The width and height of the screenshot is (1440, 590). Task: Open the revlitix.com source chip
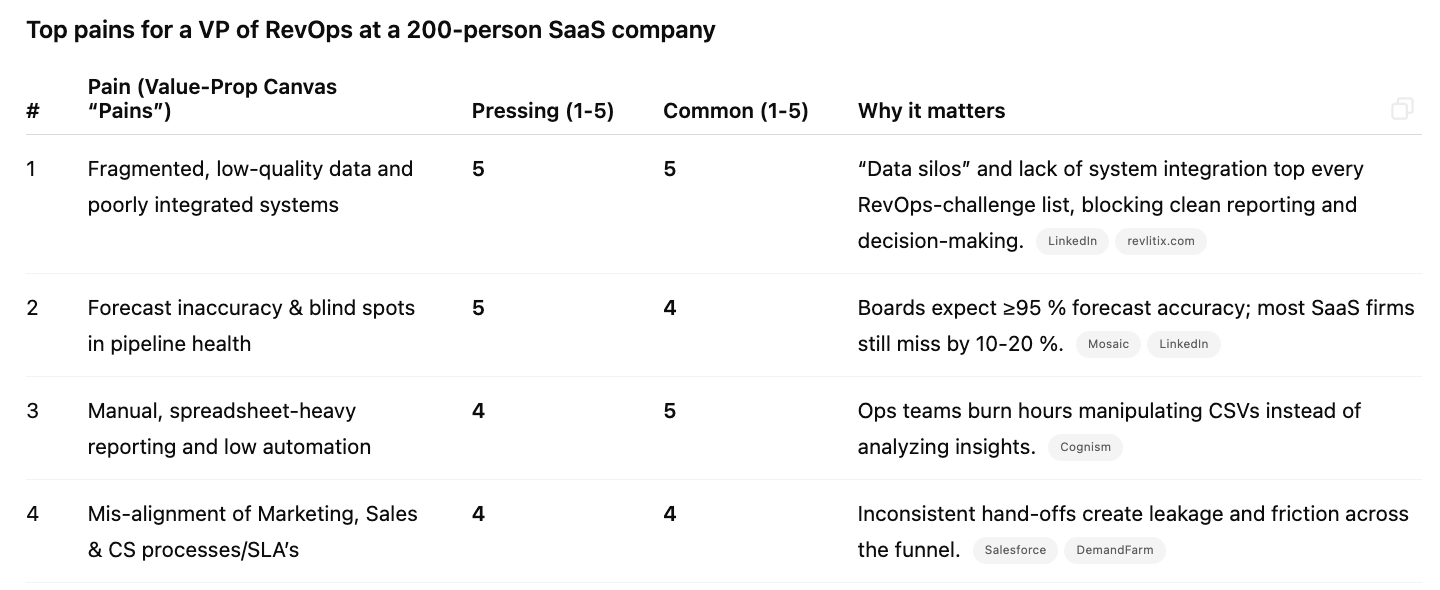(1160, 241)
